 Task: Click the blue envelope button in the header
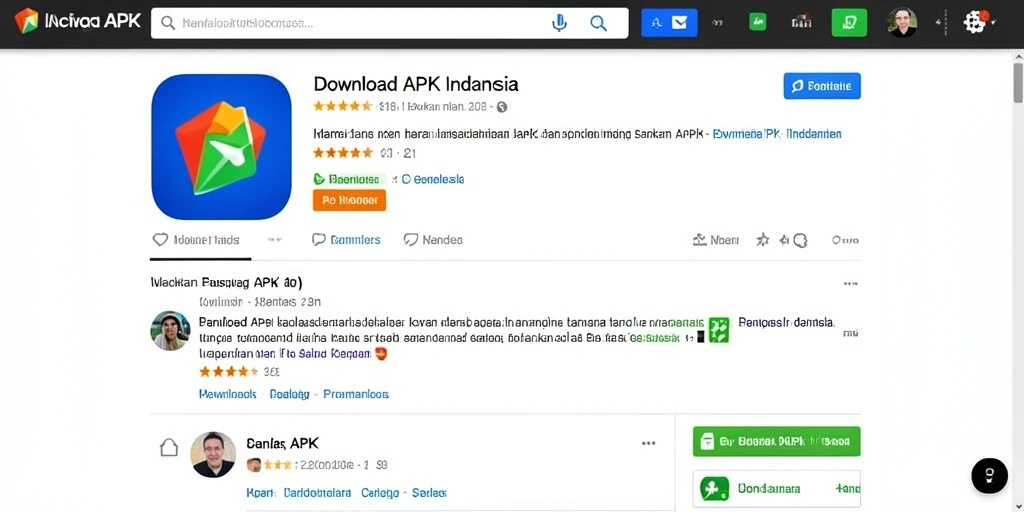669,23
